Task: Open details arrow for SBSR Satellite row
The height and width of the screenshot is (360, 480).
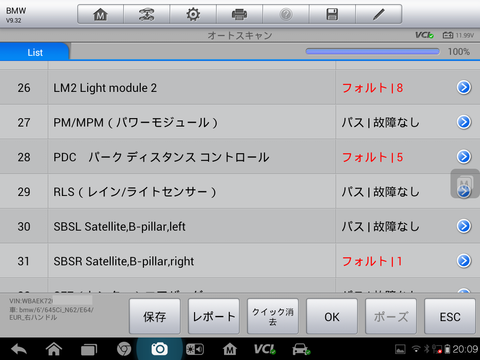Action: coord(464,261)
